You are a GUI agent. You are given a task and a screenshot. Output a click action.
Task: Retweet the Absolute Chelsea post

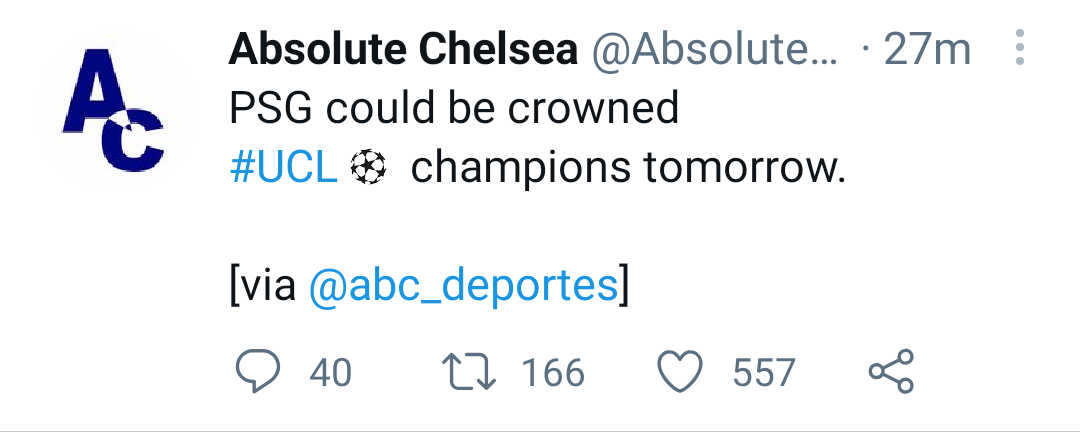point(469,371)
